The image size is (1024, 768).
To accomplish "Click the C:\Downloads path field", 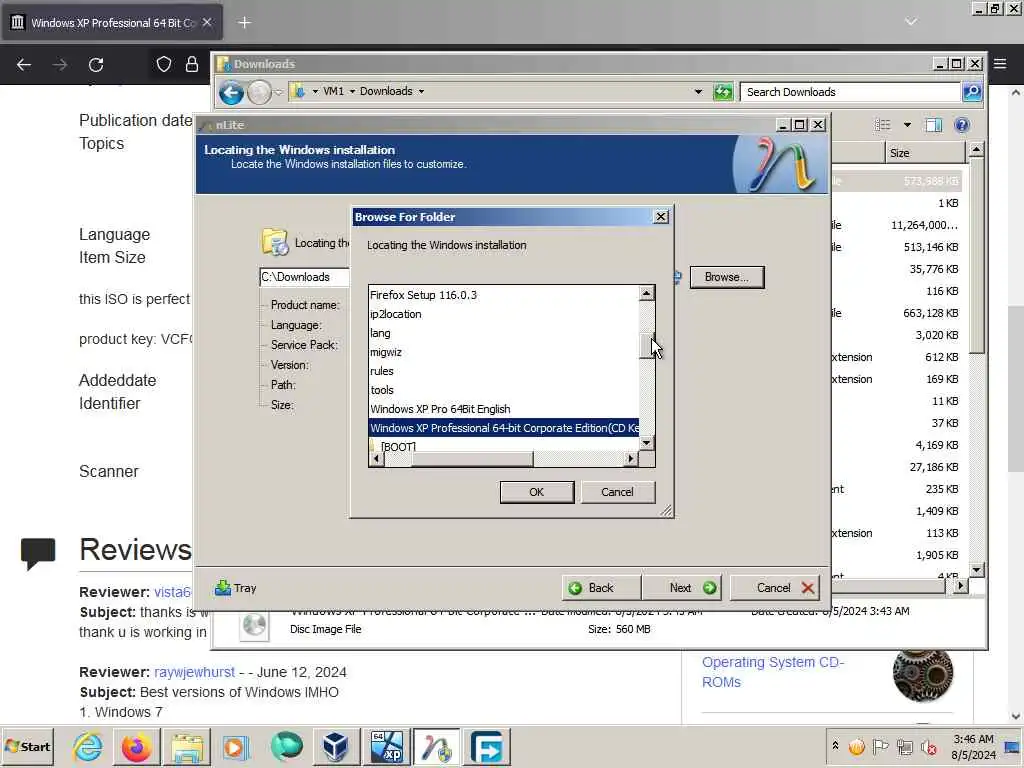I will 304,277.
